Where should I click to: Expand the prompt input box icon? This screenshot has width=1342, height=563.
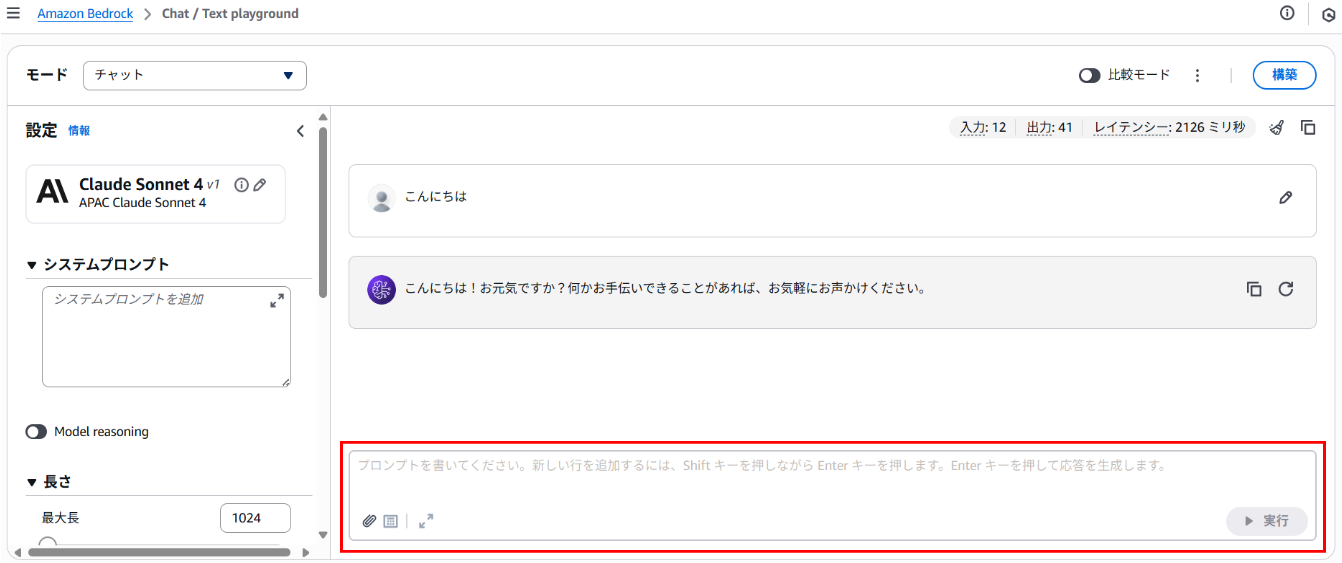click(426, 521)
